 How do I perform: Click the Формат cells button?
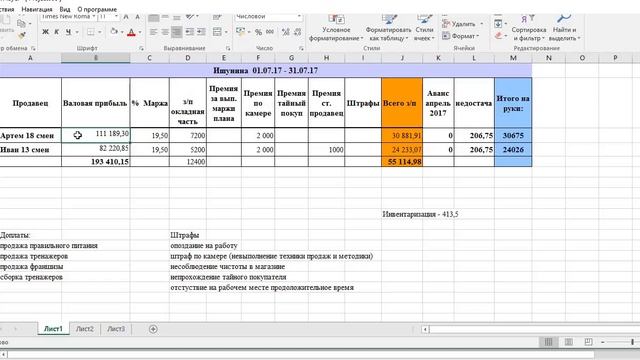pos(460,36)
